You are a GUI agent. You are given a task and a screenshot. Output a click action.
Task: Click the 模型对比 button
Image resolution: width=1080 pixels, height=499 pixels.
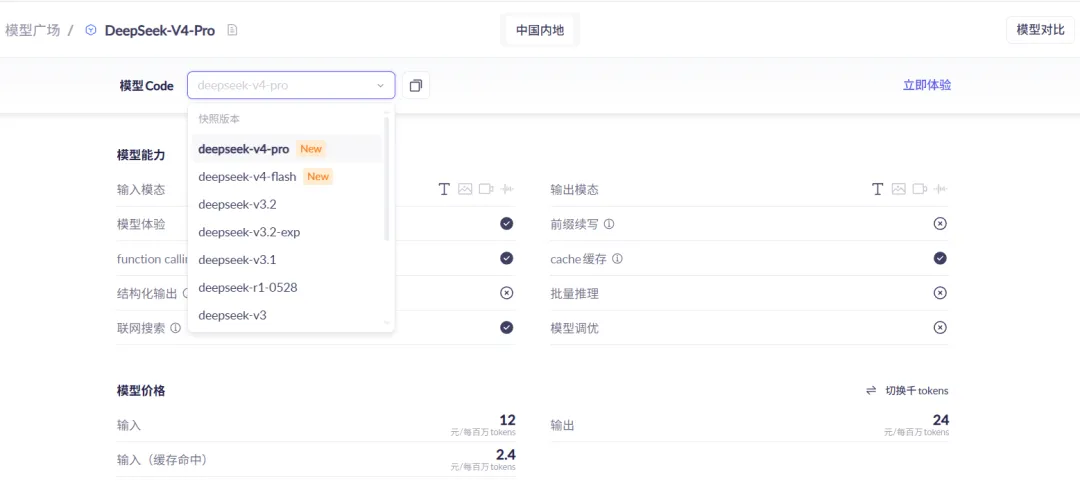[1040, 30]
